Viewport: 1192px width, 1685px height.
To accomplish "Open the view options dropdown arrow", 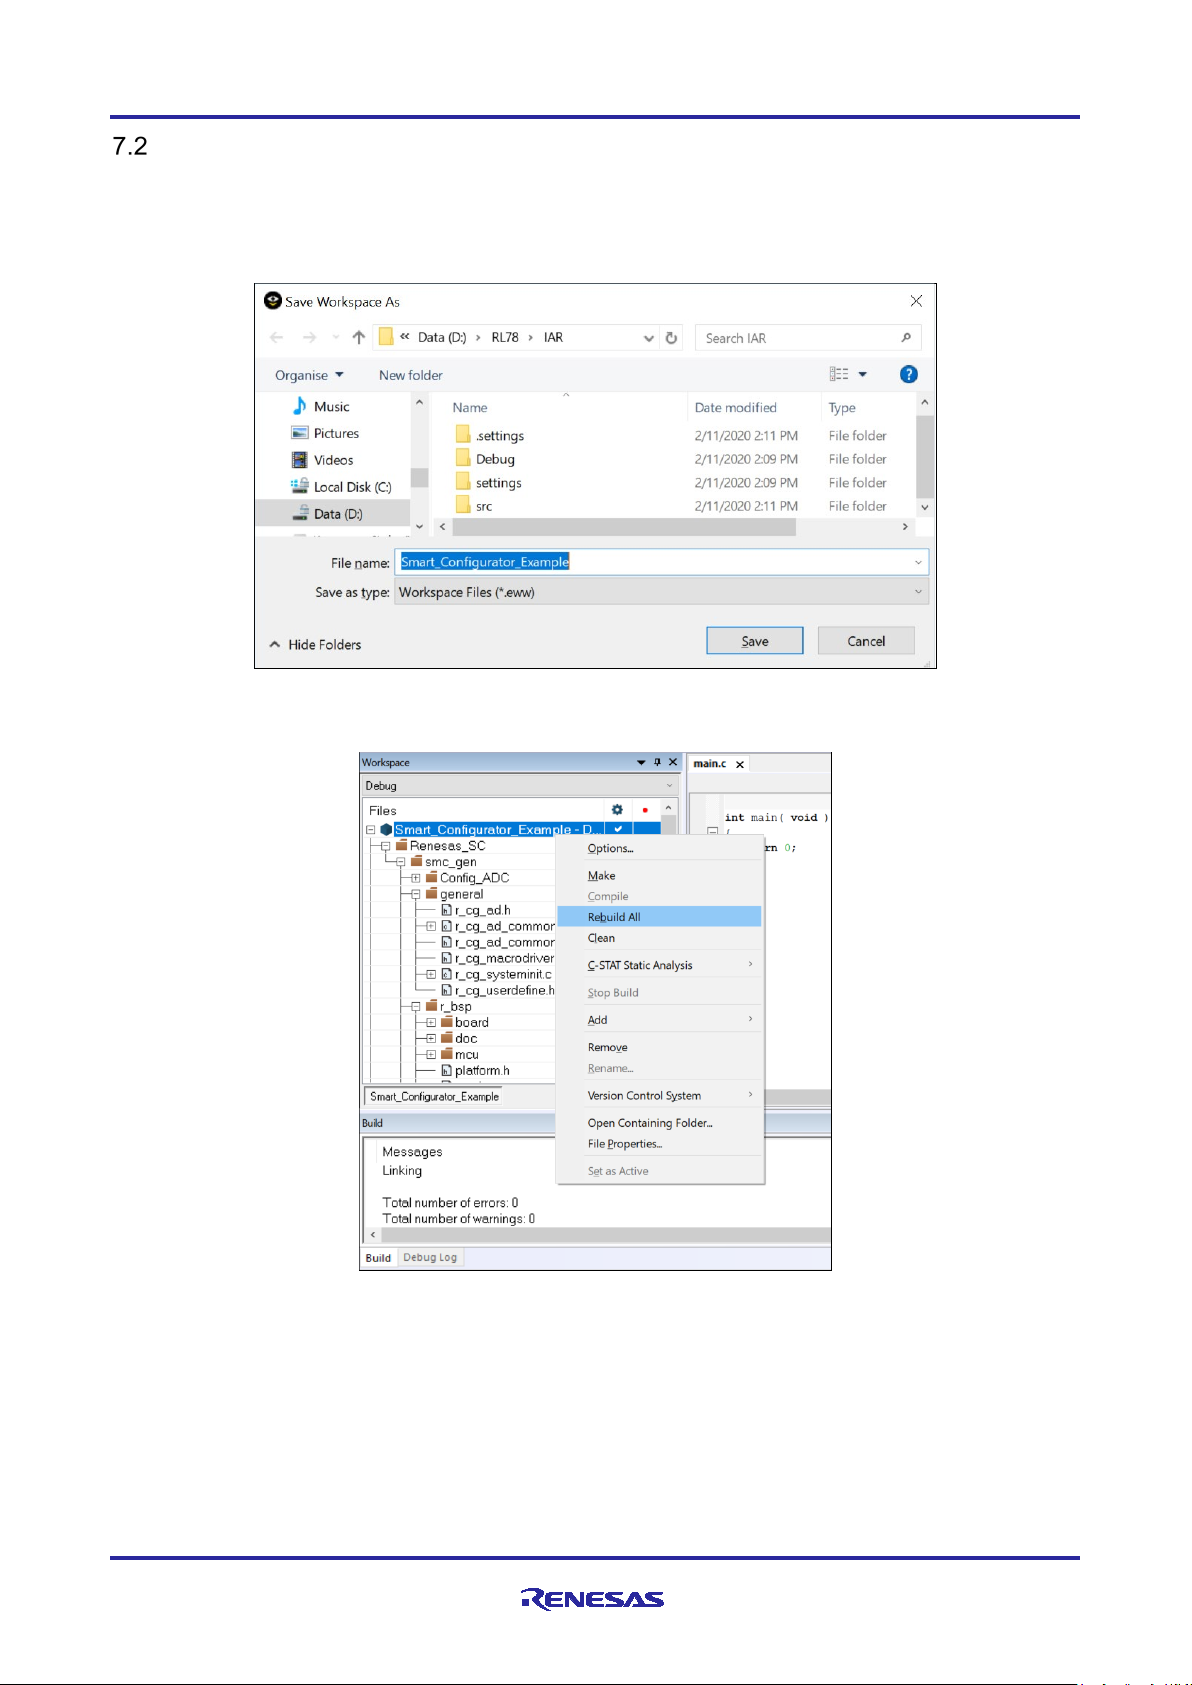I will (862, 374).
